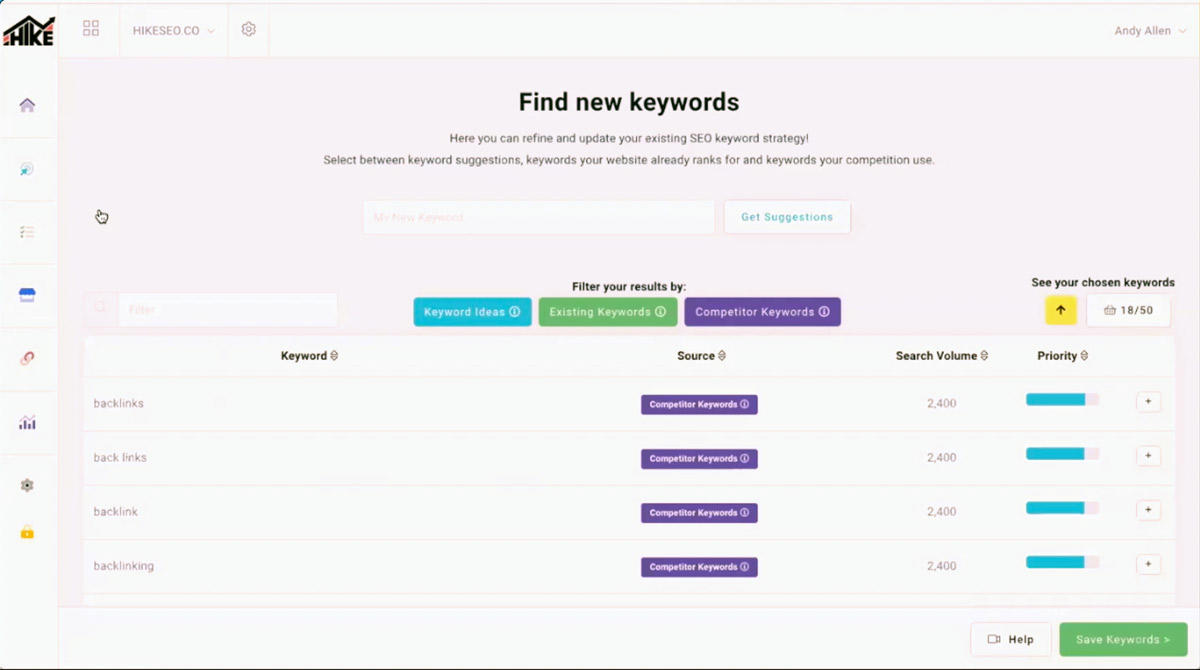Click the Get Suggestions button
The height and width of the screenshot is (670, 1200).
787,217
